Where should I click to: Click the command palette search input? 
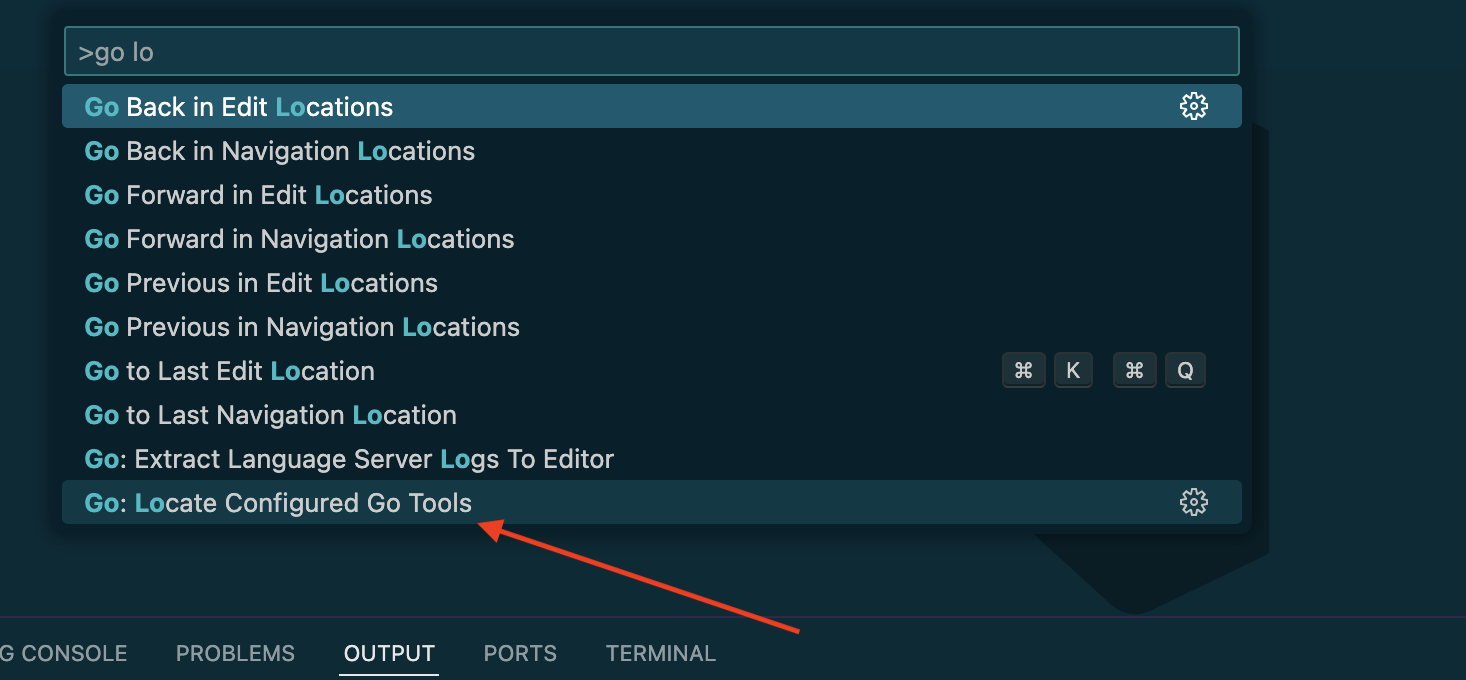pyautogui.click(x=650, y=51)
